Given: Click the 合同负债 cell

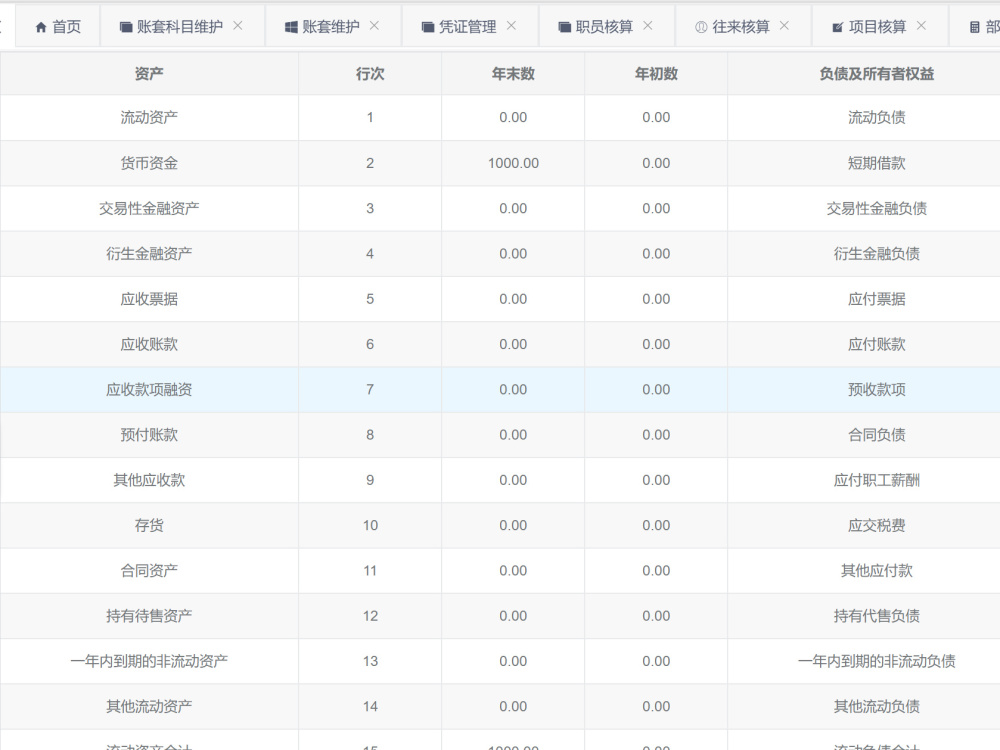Looking at the screenshot, I should pos(877,435).
